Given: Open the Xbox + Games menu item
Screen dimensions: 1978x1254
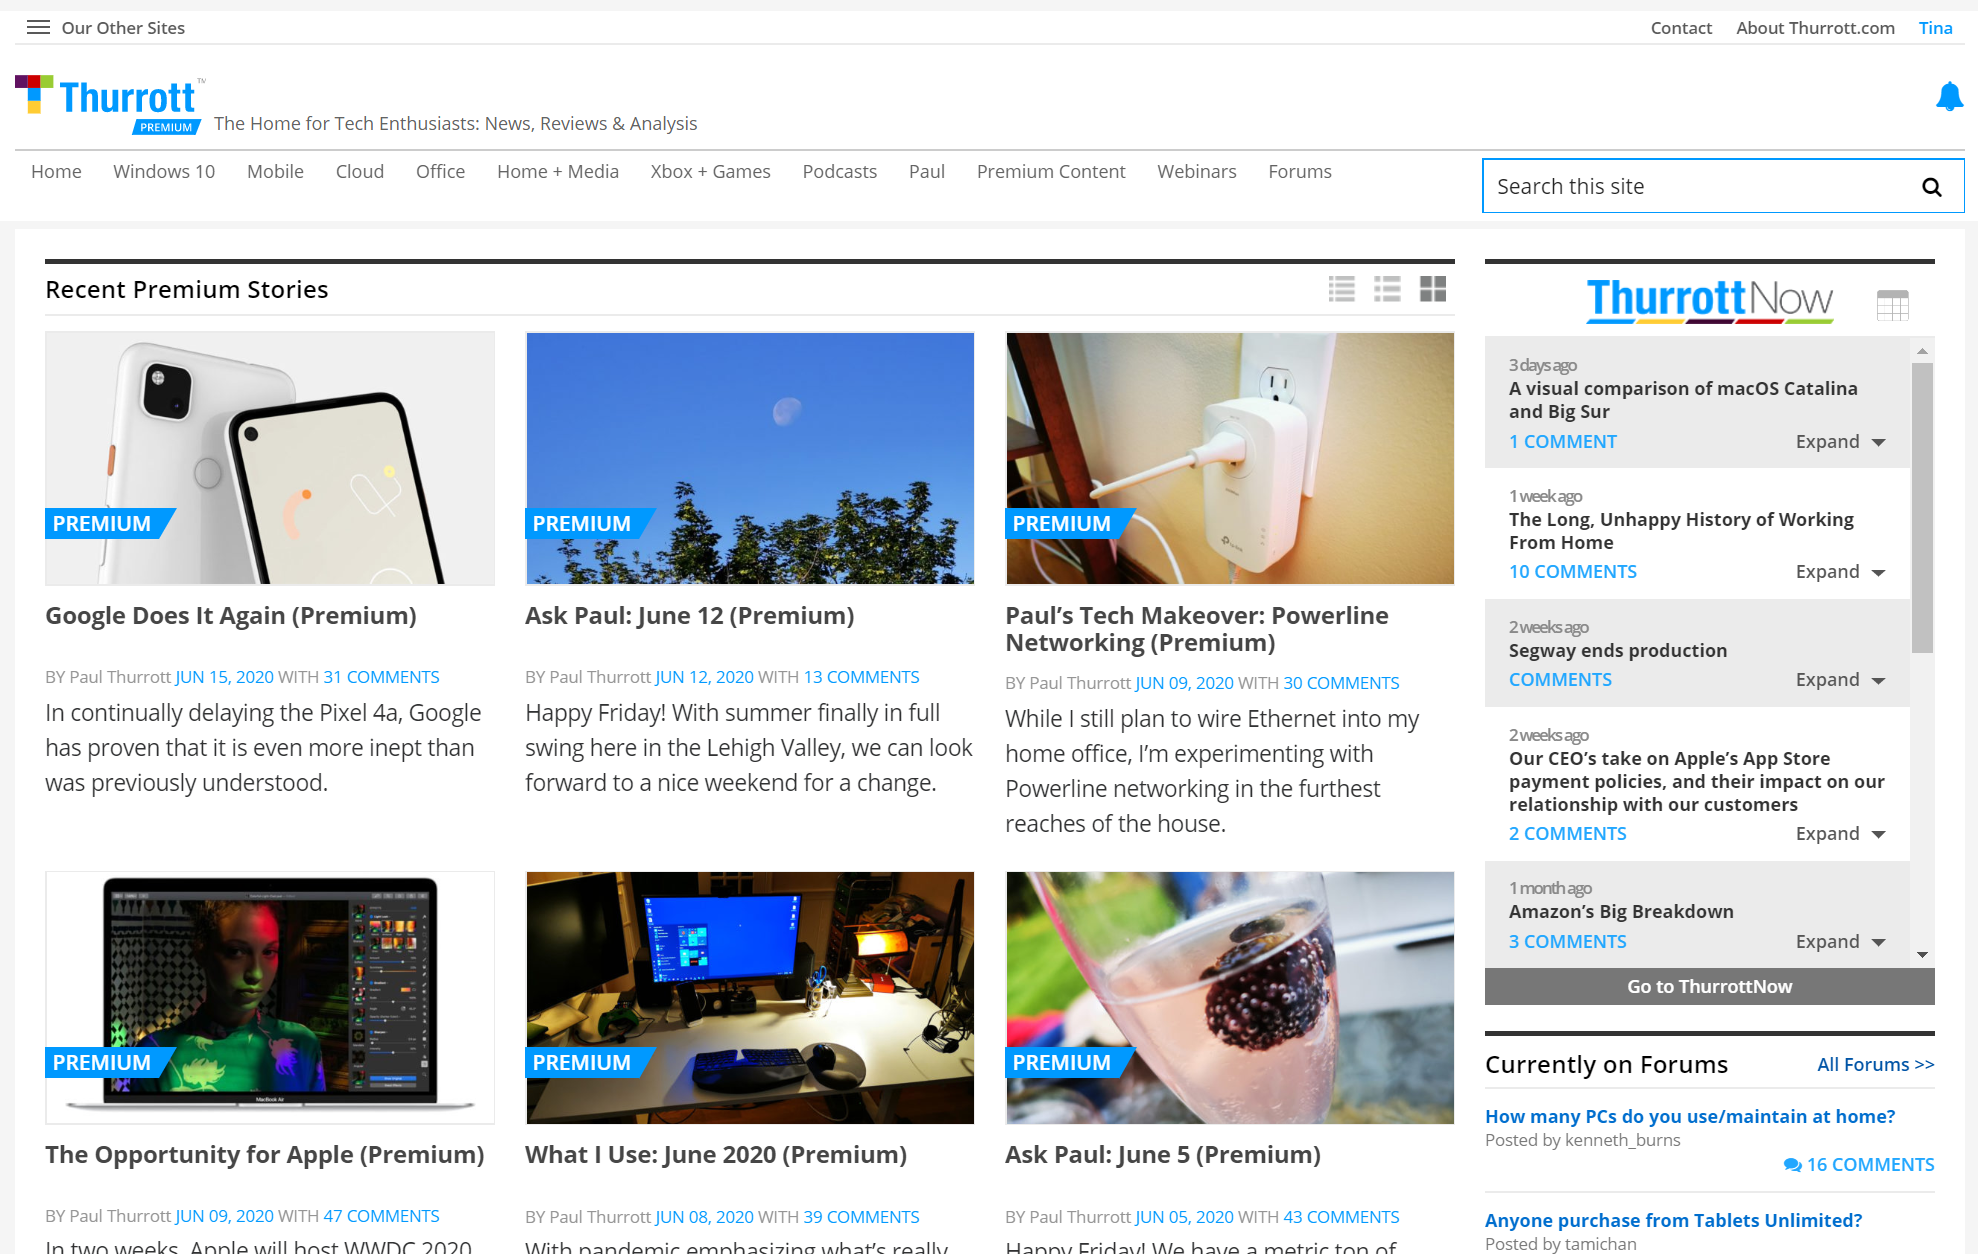Looking at the screenshot, I should click(x=710, y=172).
